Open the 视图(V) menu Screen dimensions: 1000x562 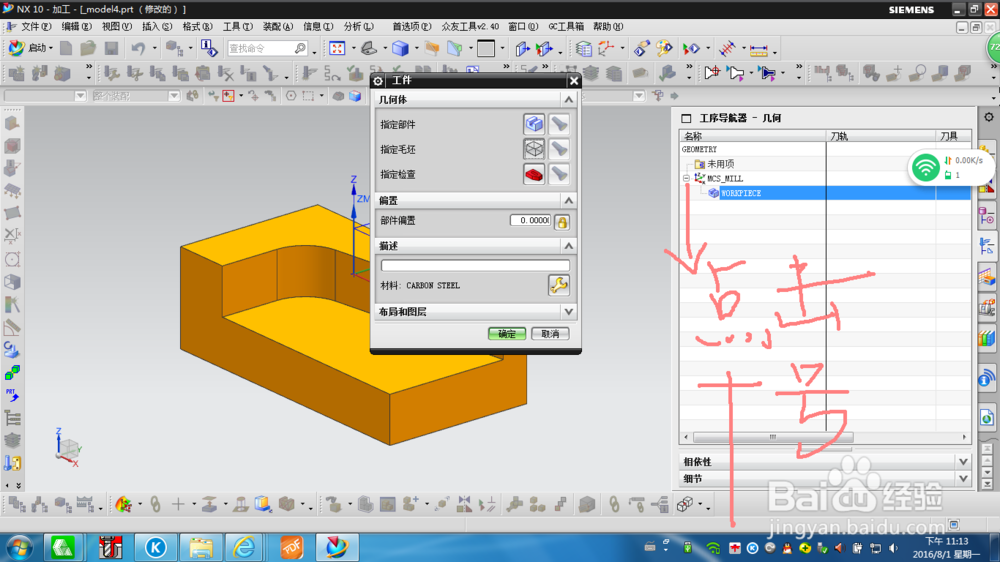(117, 26)
